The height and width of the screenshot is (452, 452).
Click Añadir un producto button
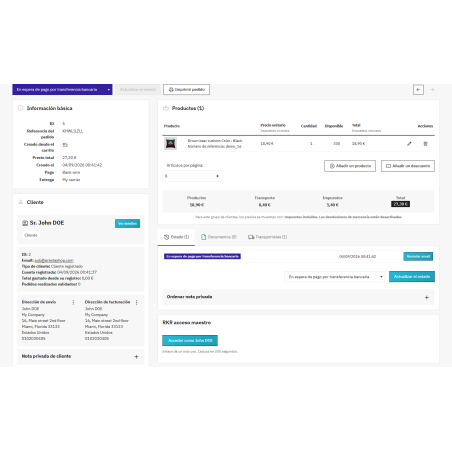[350, 166]
